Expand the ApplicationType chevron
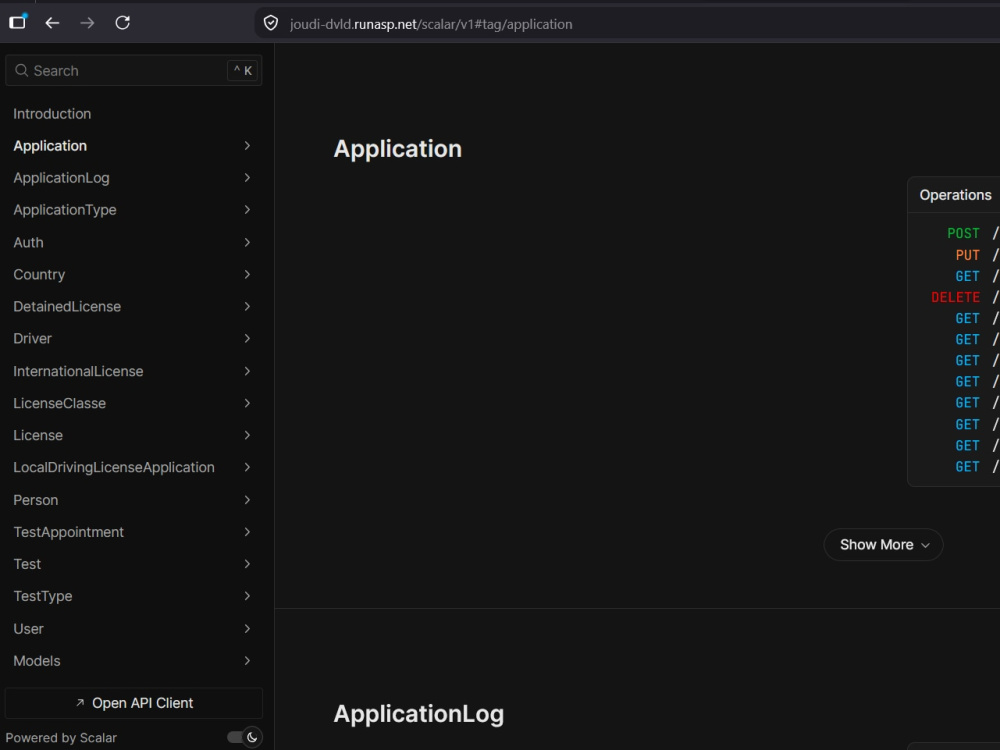Image resolution: width=1000 pixels, height=750 pixels. (247, 210)
